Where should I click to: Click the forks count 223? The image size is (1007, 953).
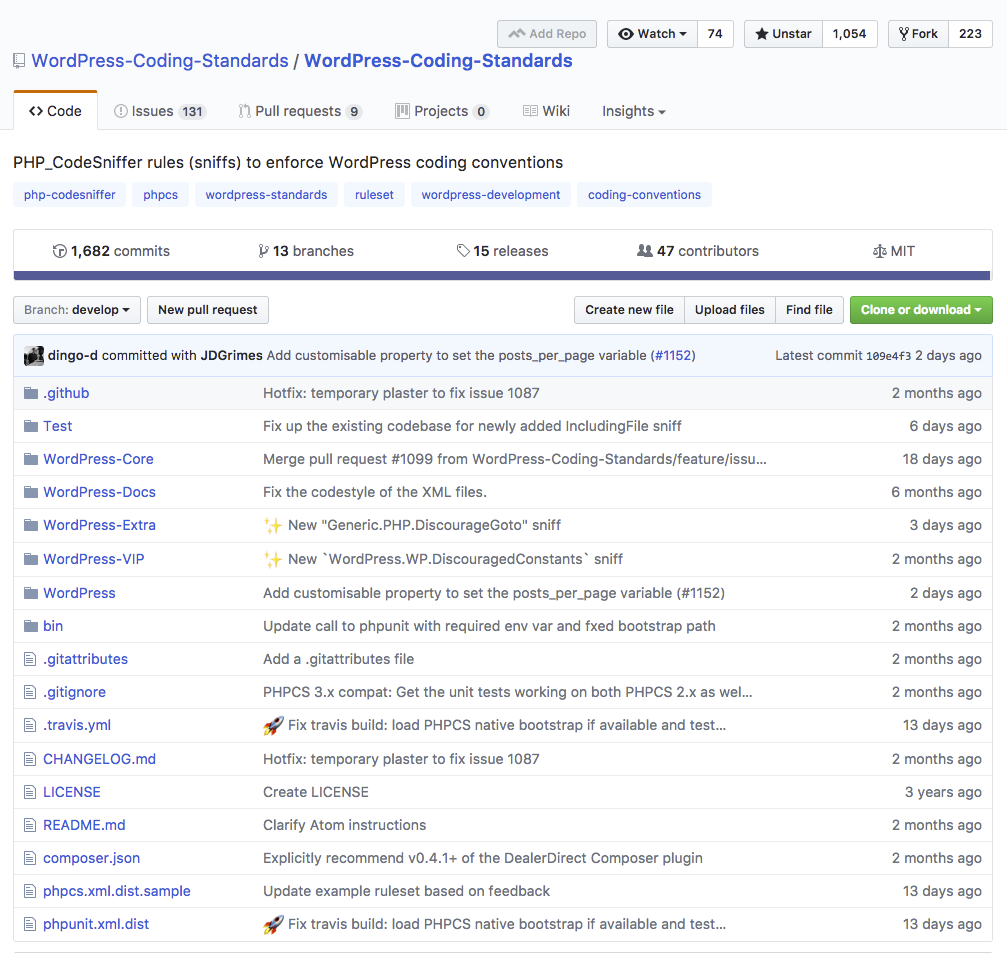970,34
